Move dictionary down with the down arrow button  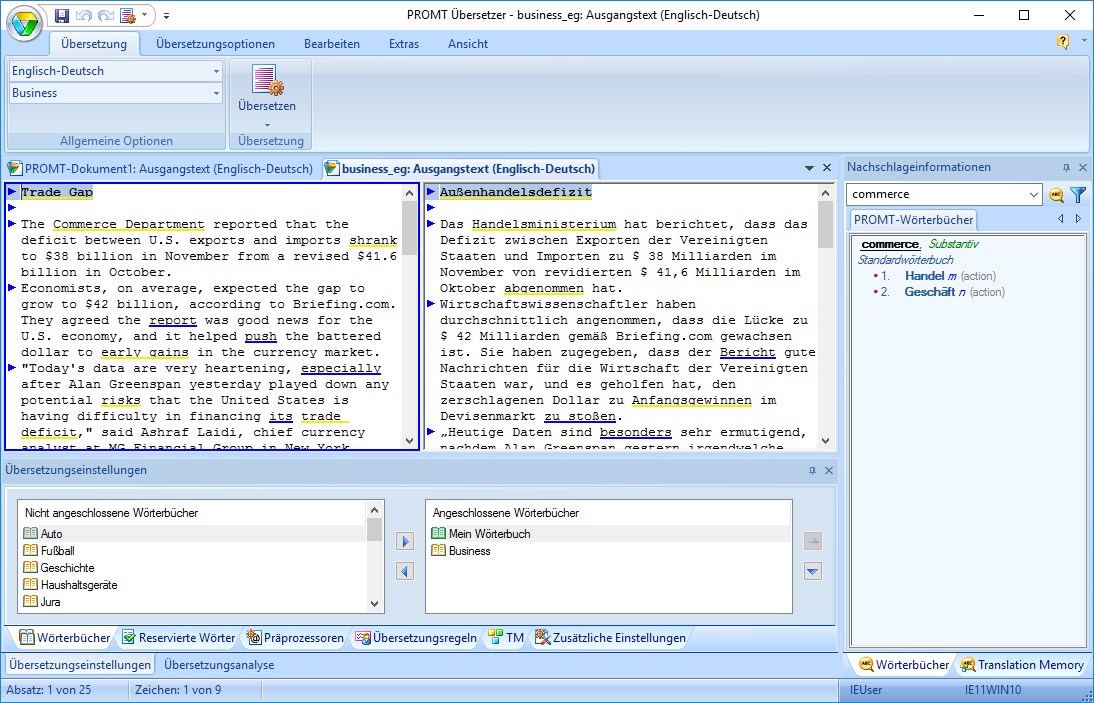click(813, 572)
